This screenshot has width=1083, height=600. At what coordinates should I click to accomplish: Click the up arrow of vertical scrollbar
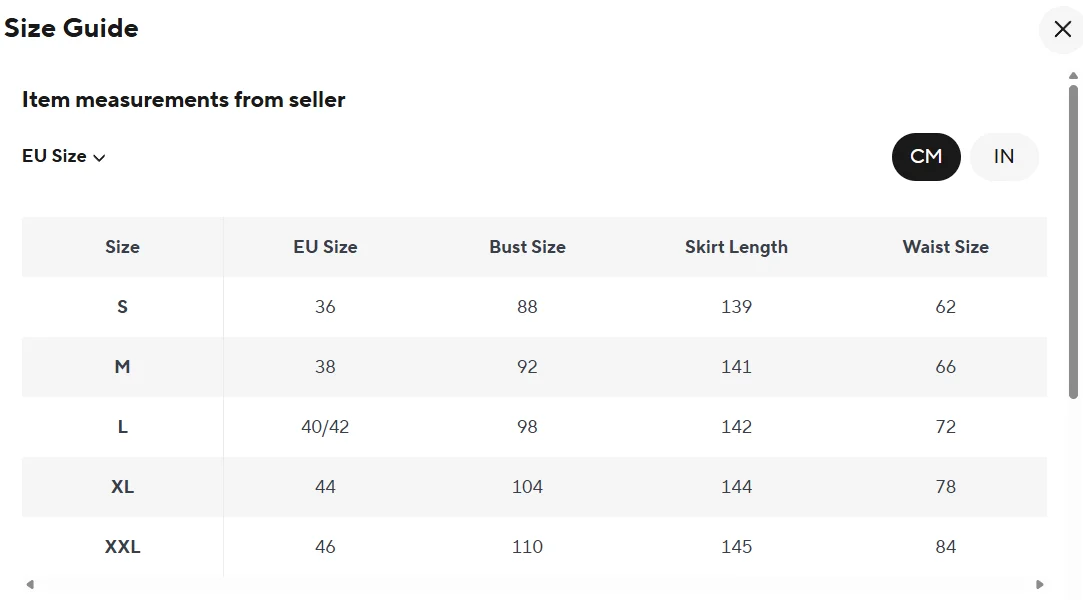pos(1074,75)
